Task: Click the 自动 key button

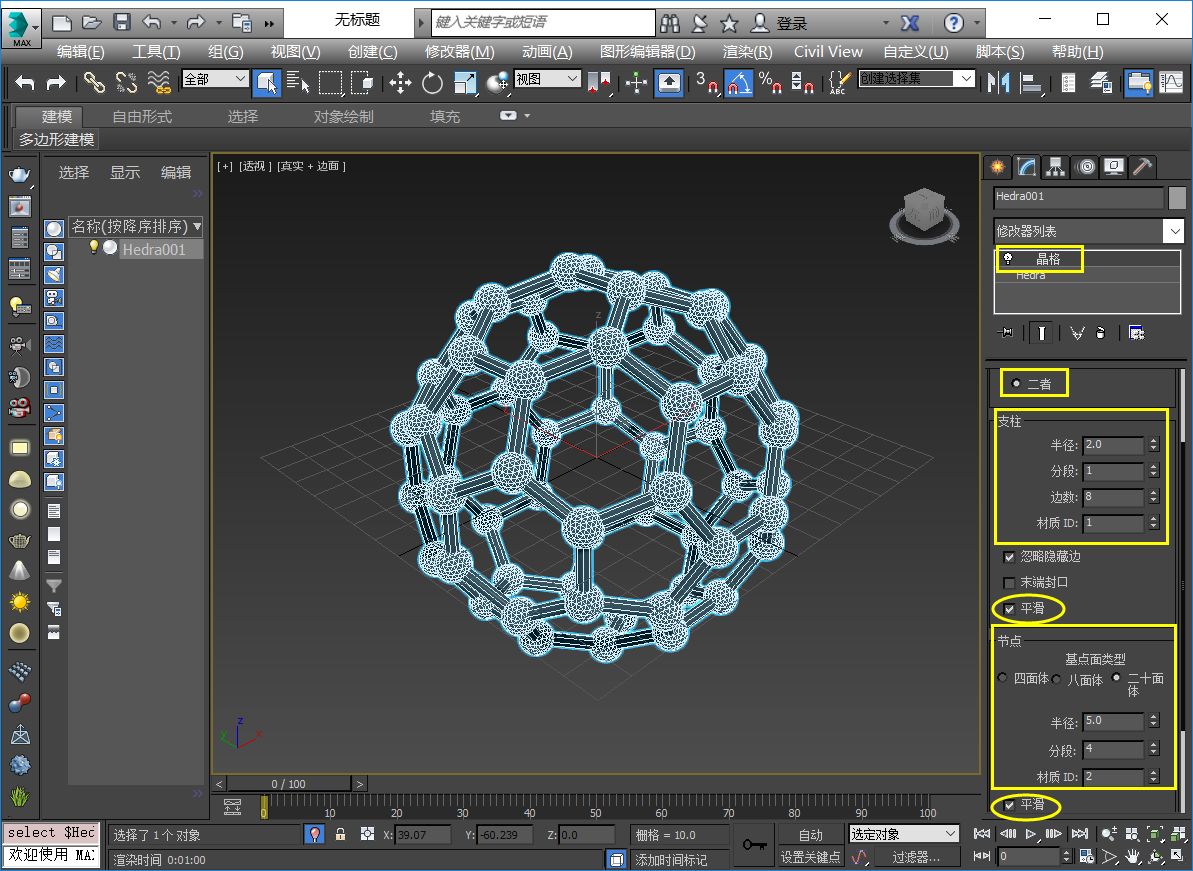Action: click(x=810, y=834)
